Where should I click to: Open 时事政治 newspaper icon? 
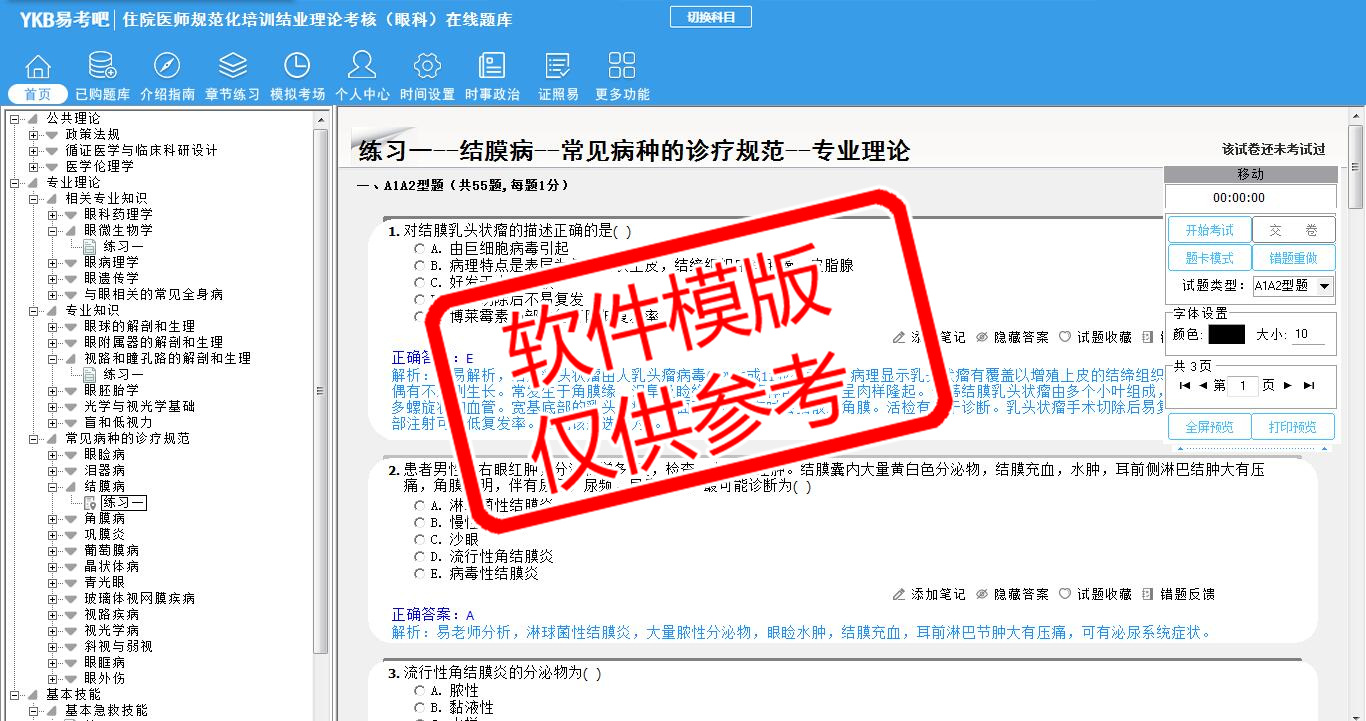tap(492, 67)
